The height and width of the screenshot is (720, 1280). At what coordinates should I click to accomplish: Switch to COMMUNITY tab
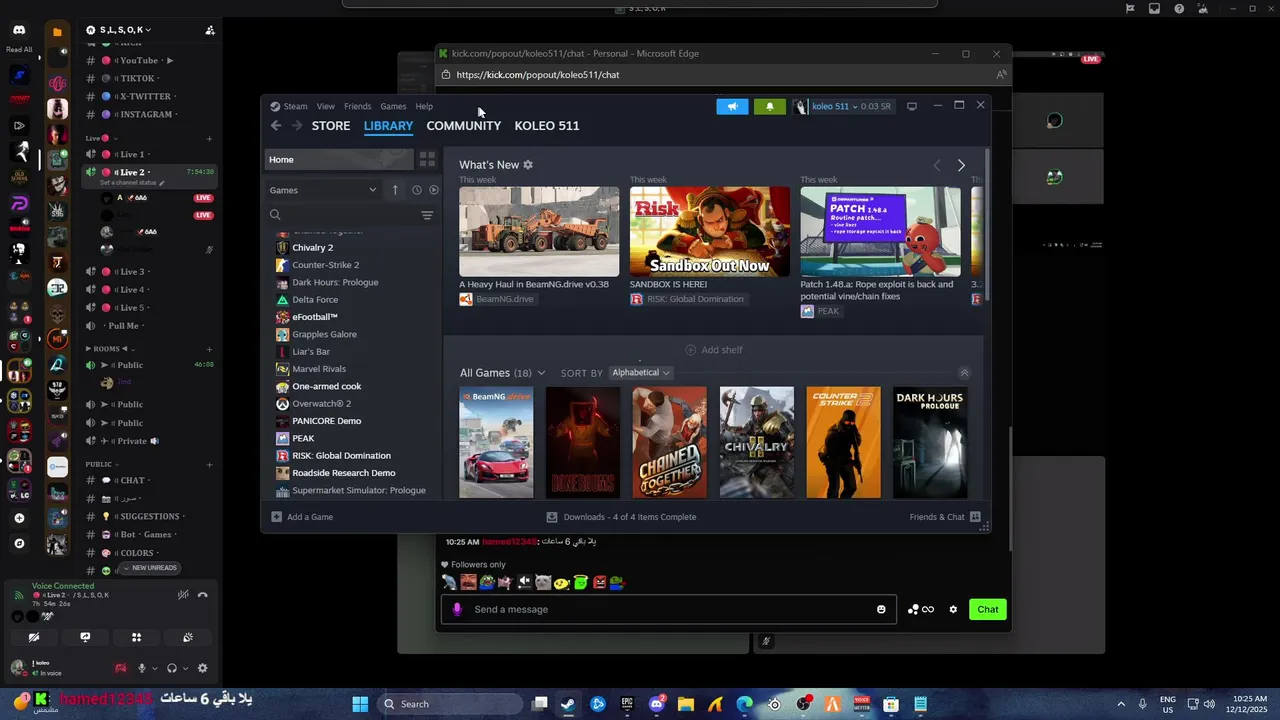pos(463,126)
